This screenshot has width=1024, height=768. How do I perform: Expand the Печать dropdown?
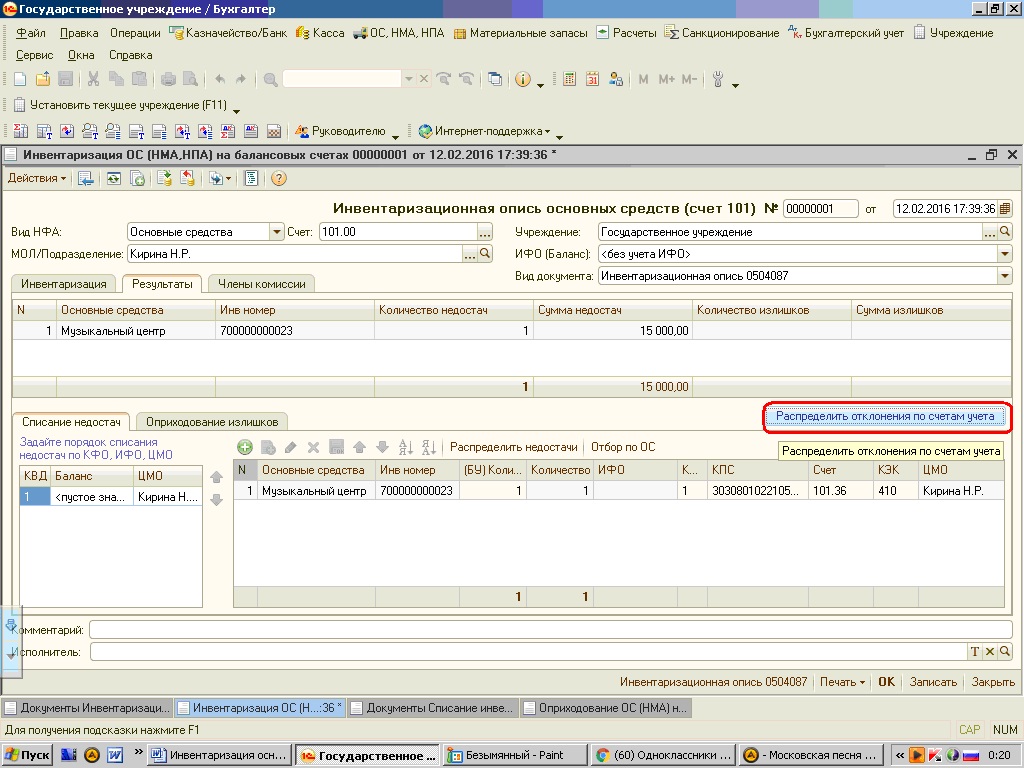click(842, 682)
